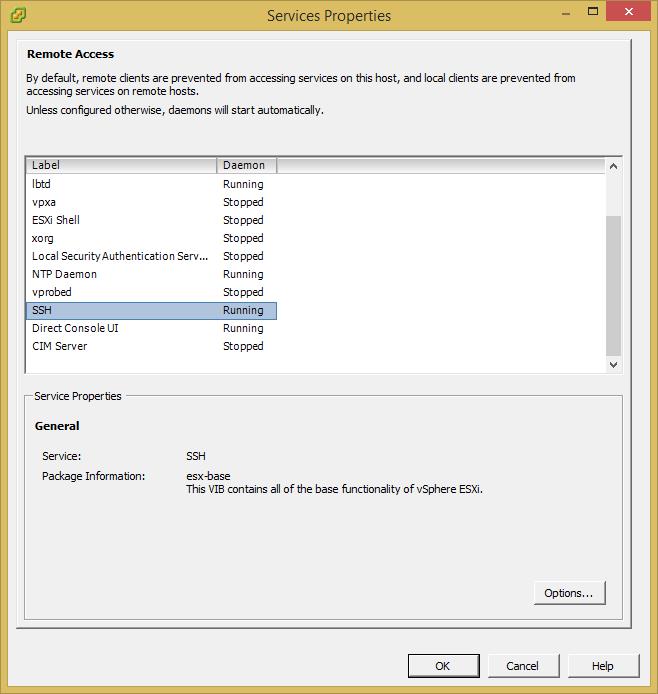Select the lbtd service row
Image resolution: width=658 pixels, height=694 pixels.
pos(151,184)
